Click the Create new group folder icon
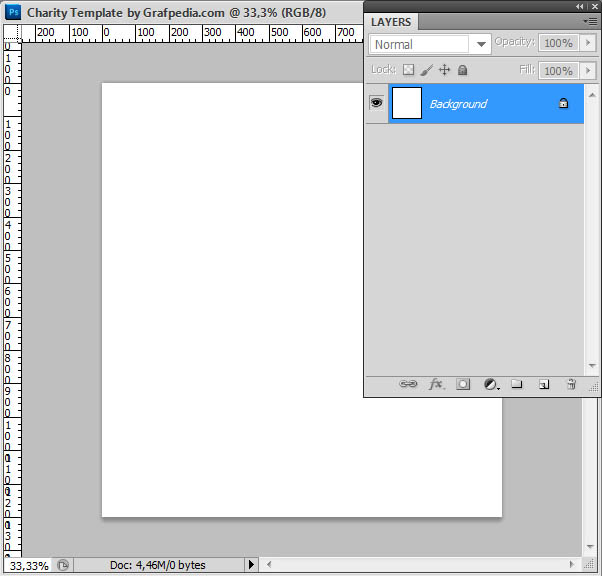The height and width of the screenshot is (576, 602). pyautogui.click(x=516, y=384)
